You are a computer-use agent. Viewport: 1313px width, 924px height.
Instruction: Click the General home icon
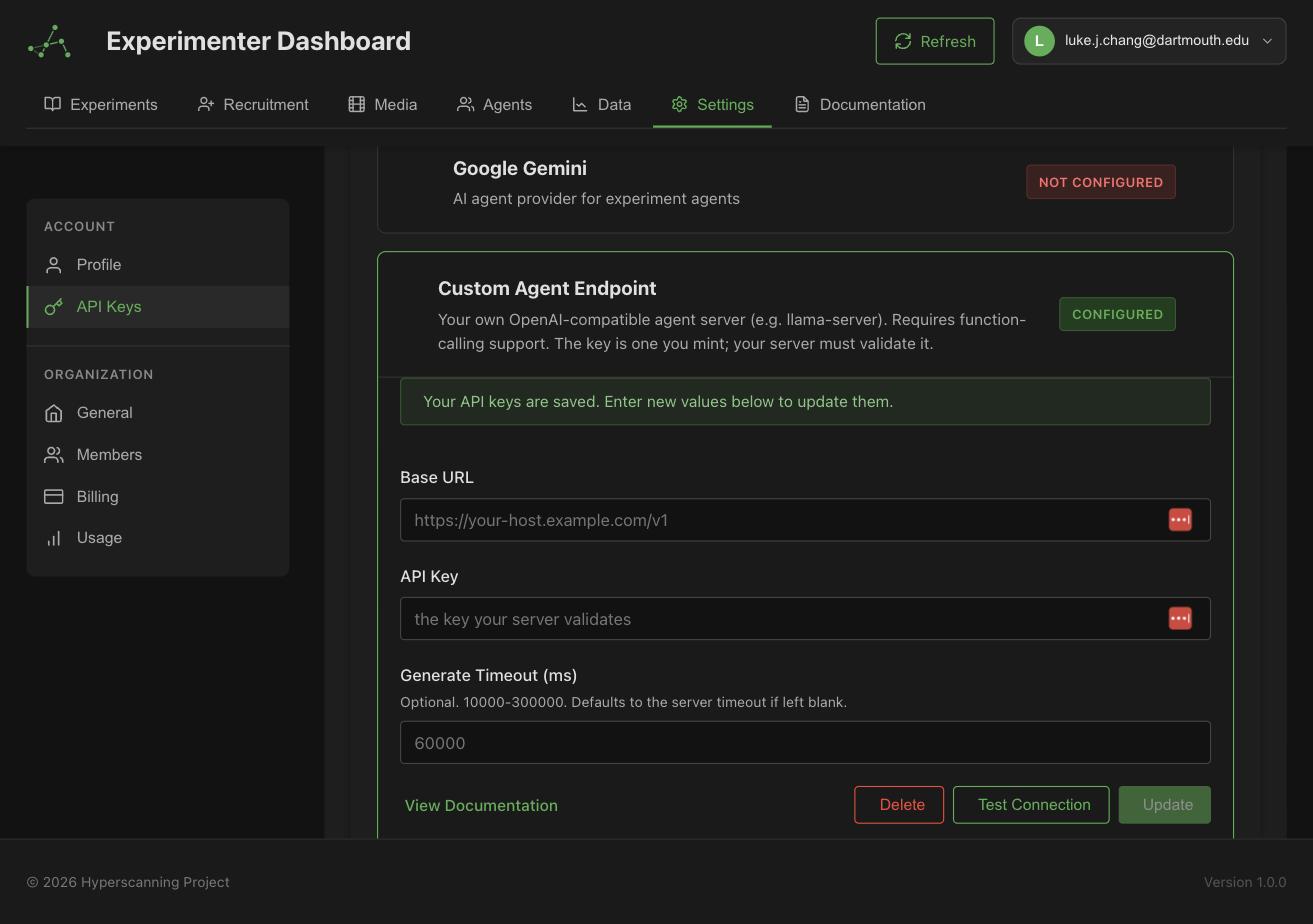point(54,413)
